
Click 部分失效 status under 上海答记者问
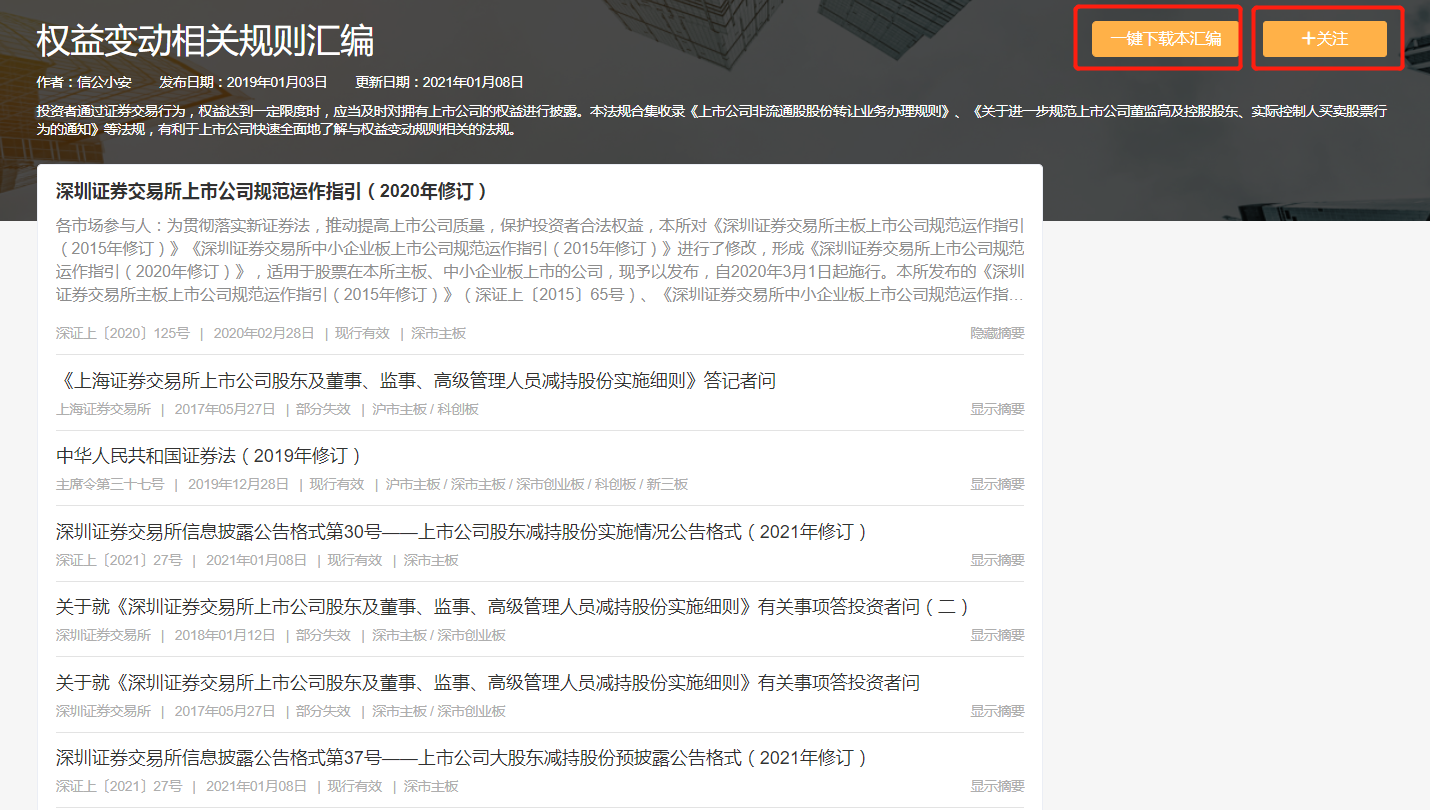pyautogui.click(x=323, y=409)
